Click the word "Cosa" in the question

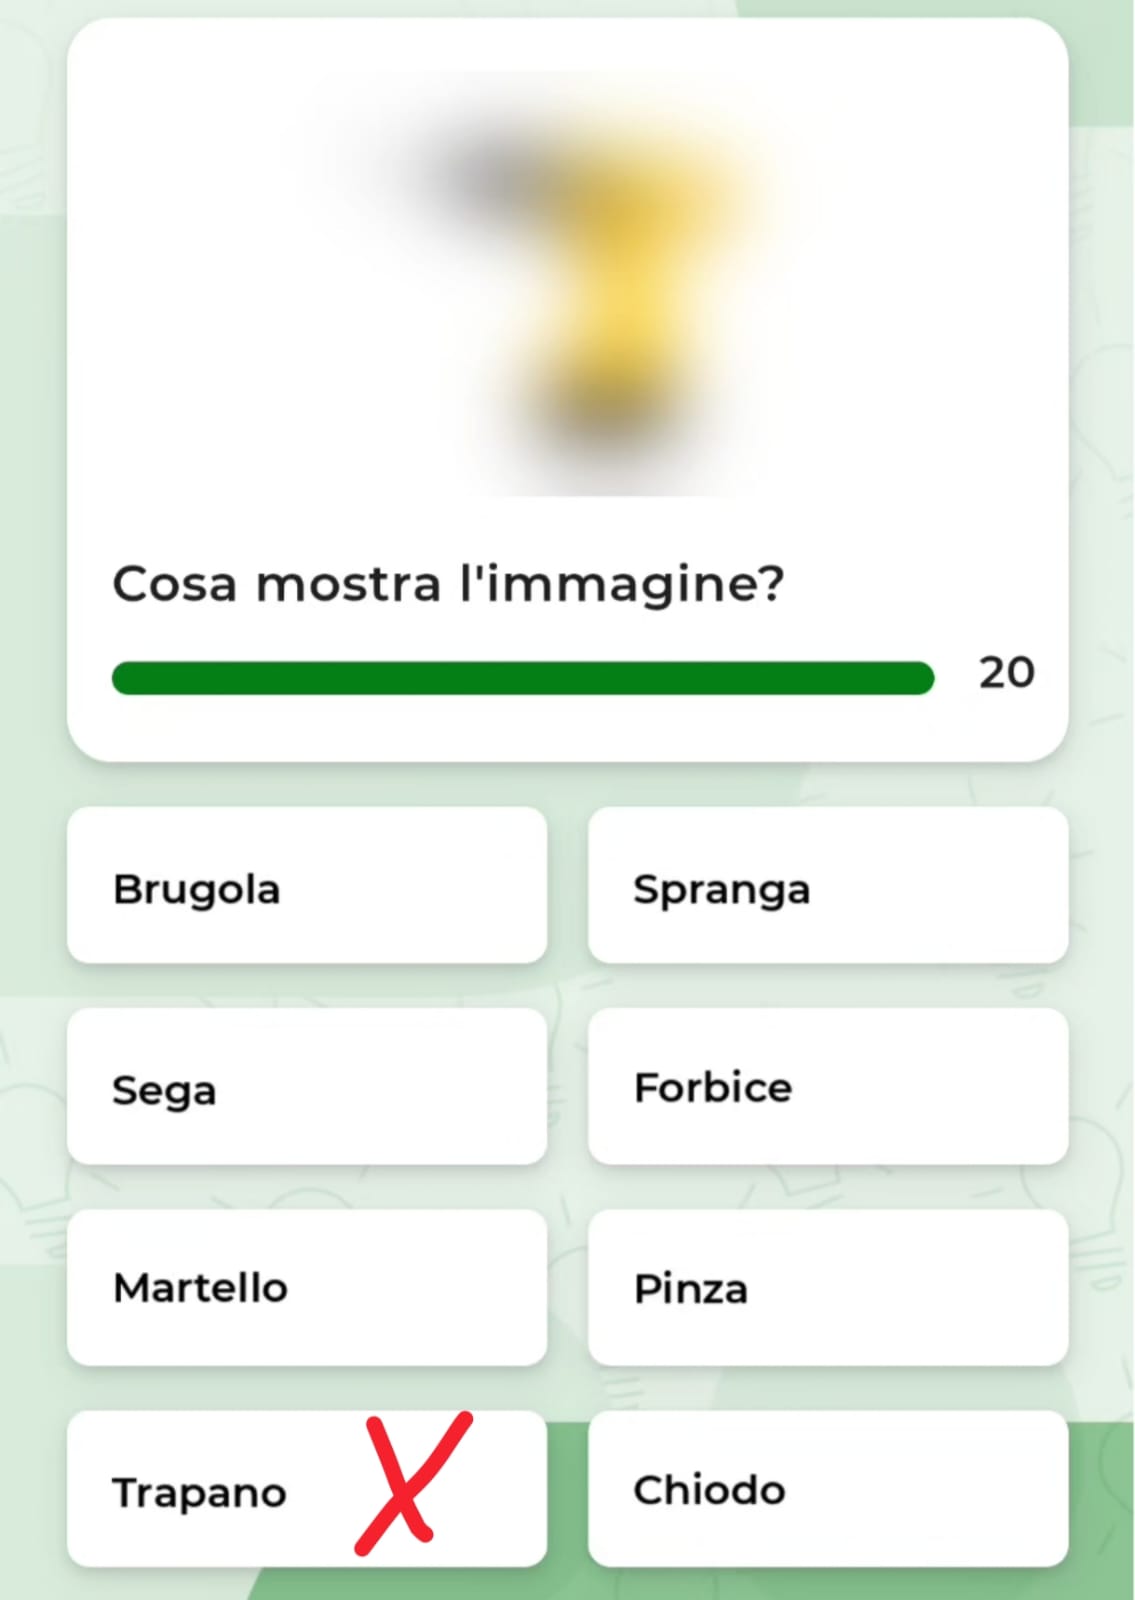point(175,584)
